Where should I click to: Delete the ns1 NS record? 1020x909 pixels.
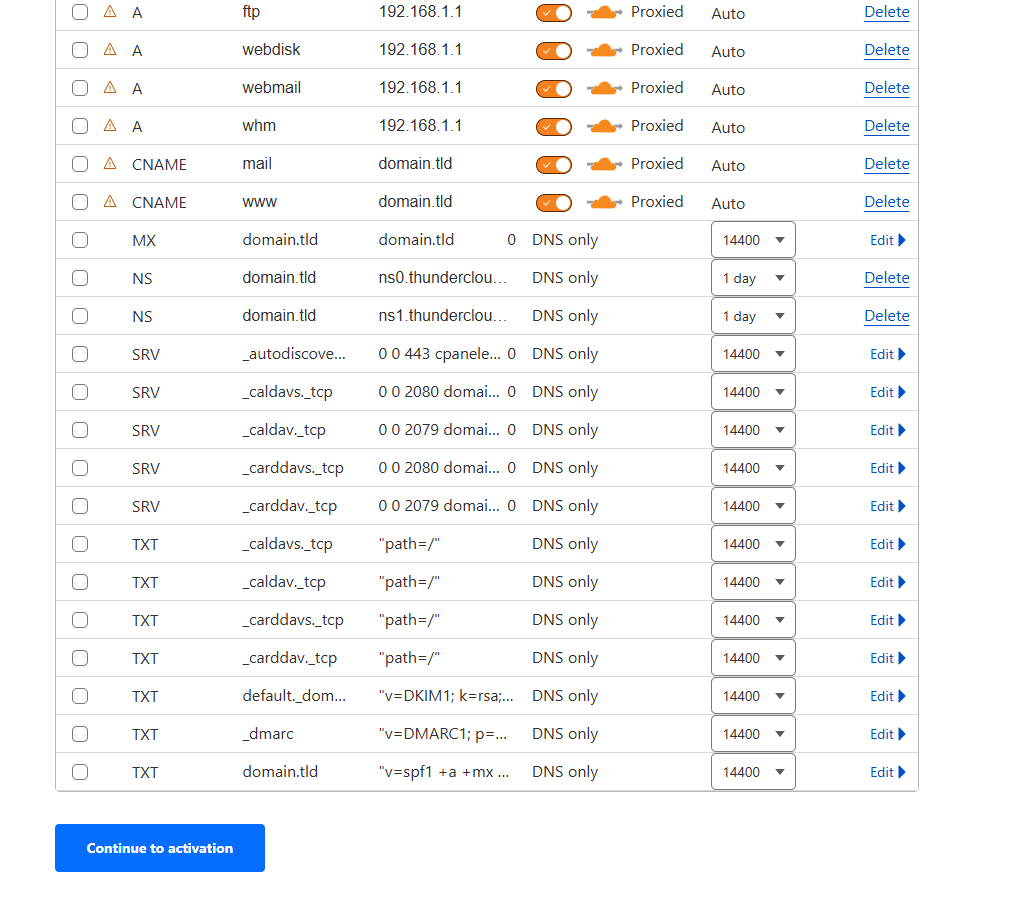(x=887, y=316)
